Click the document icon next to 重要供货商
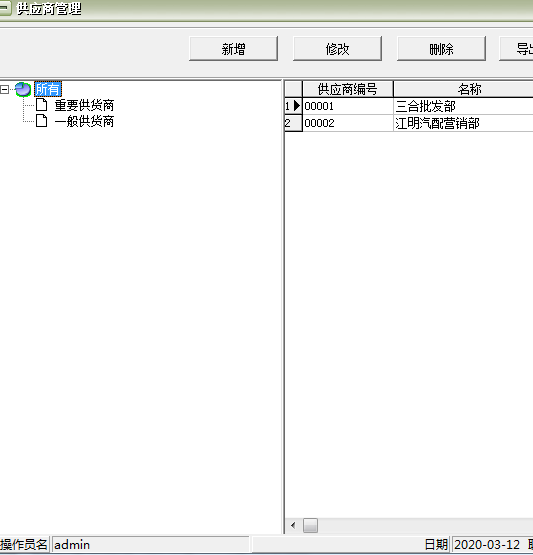 pyautogui.click(x=41, y=105)
